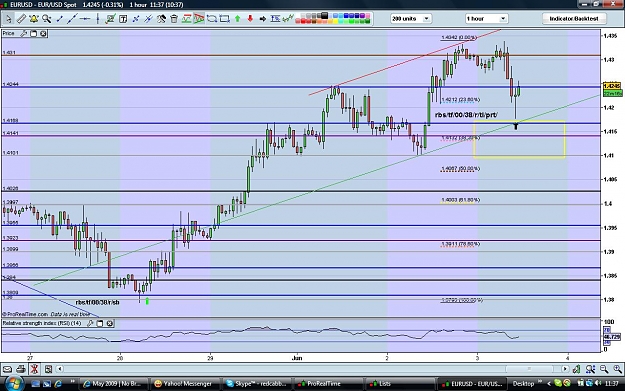Viewport: 625px width, 391px height.
Task: Switch to Skype taskbar item
Action: point(257,384)
